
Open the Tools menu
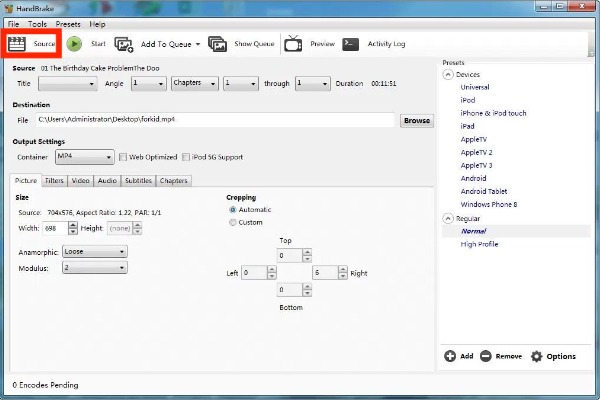38,24
